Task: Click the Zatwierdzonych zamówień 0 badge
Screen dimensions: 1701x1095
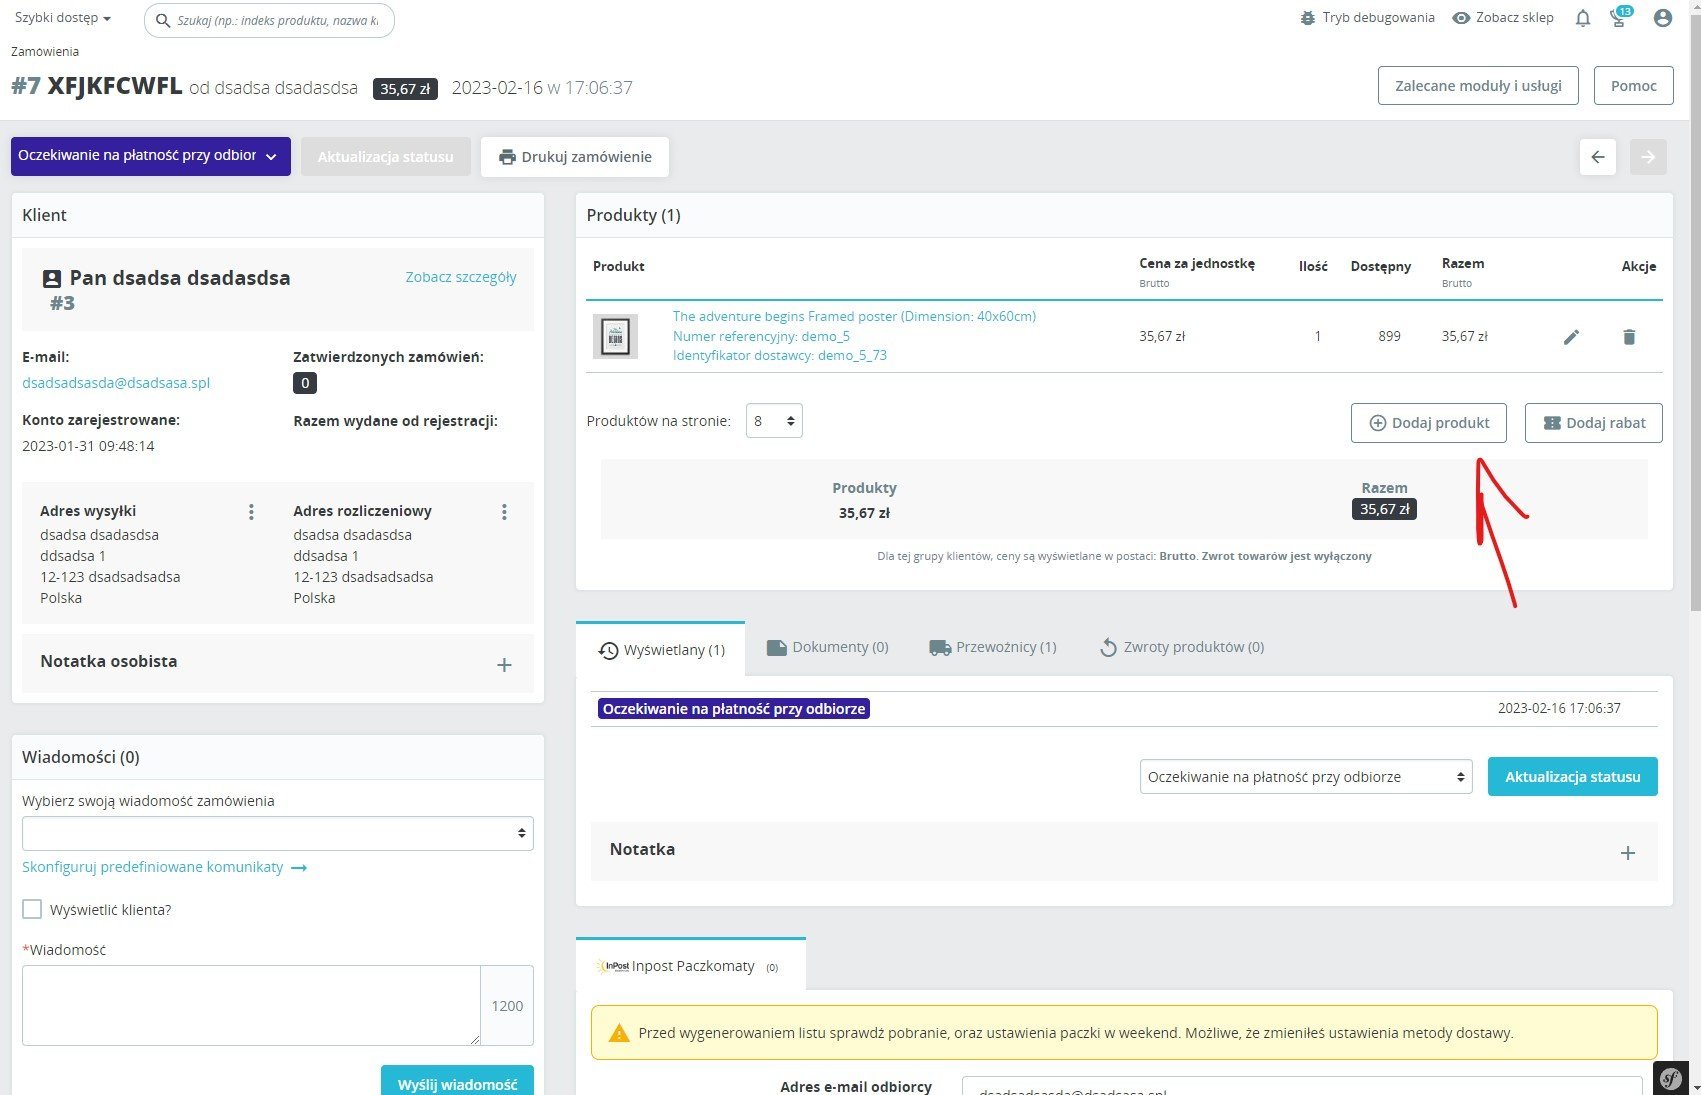Action: 305,383
